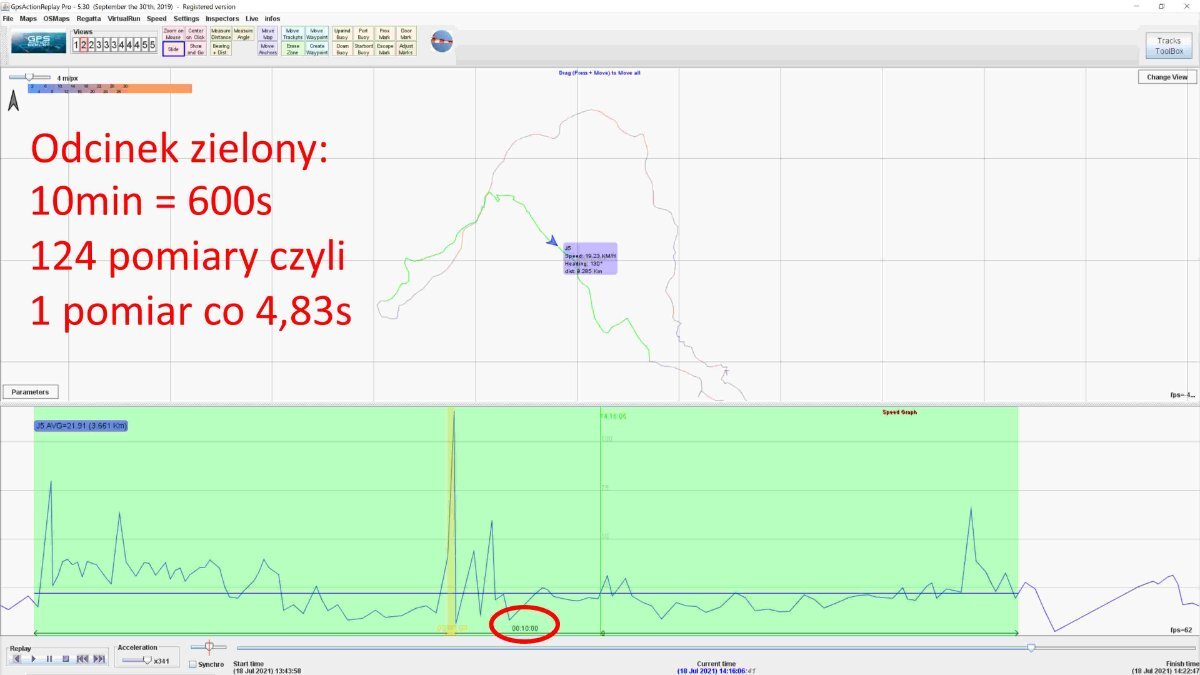Open the Tracks ToolBox
Screen dimensions: 1200x675
coord(1169,46)
